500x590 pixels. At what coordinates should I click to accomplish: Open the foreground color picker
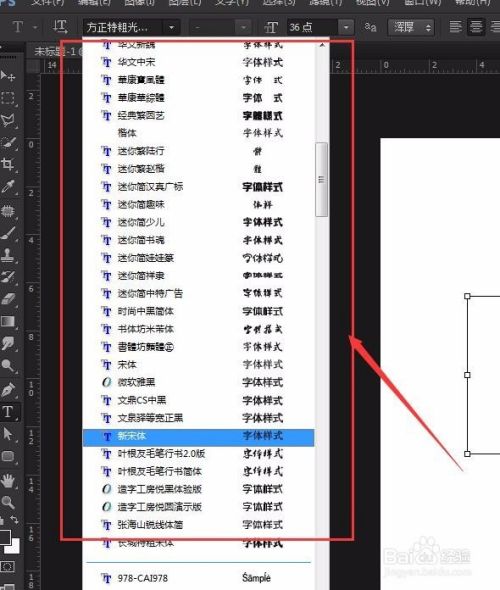point(5,537)
